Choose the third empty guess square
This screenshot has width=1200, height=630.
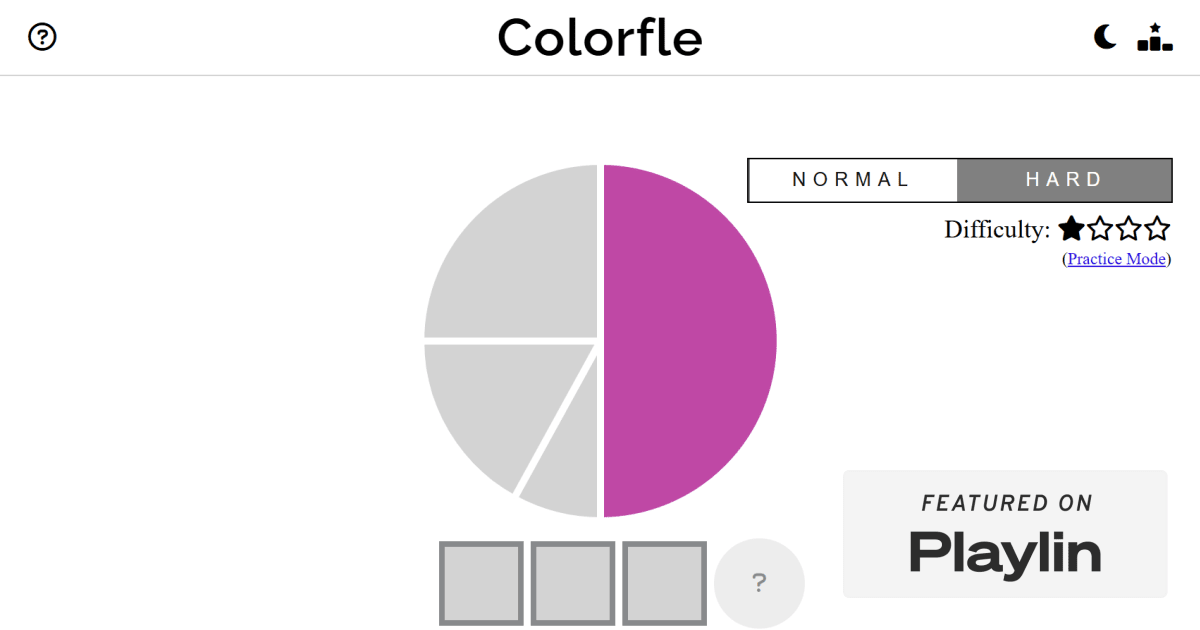665,583
